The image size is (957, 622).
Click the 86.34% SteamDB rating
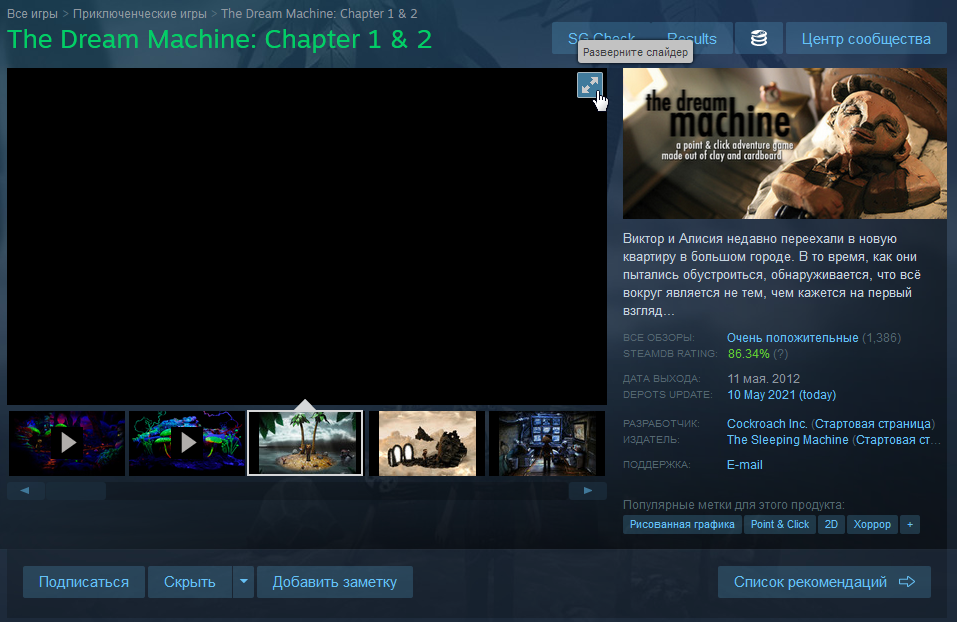748,353
